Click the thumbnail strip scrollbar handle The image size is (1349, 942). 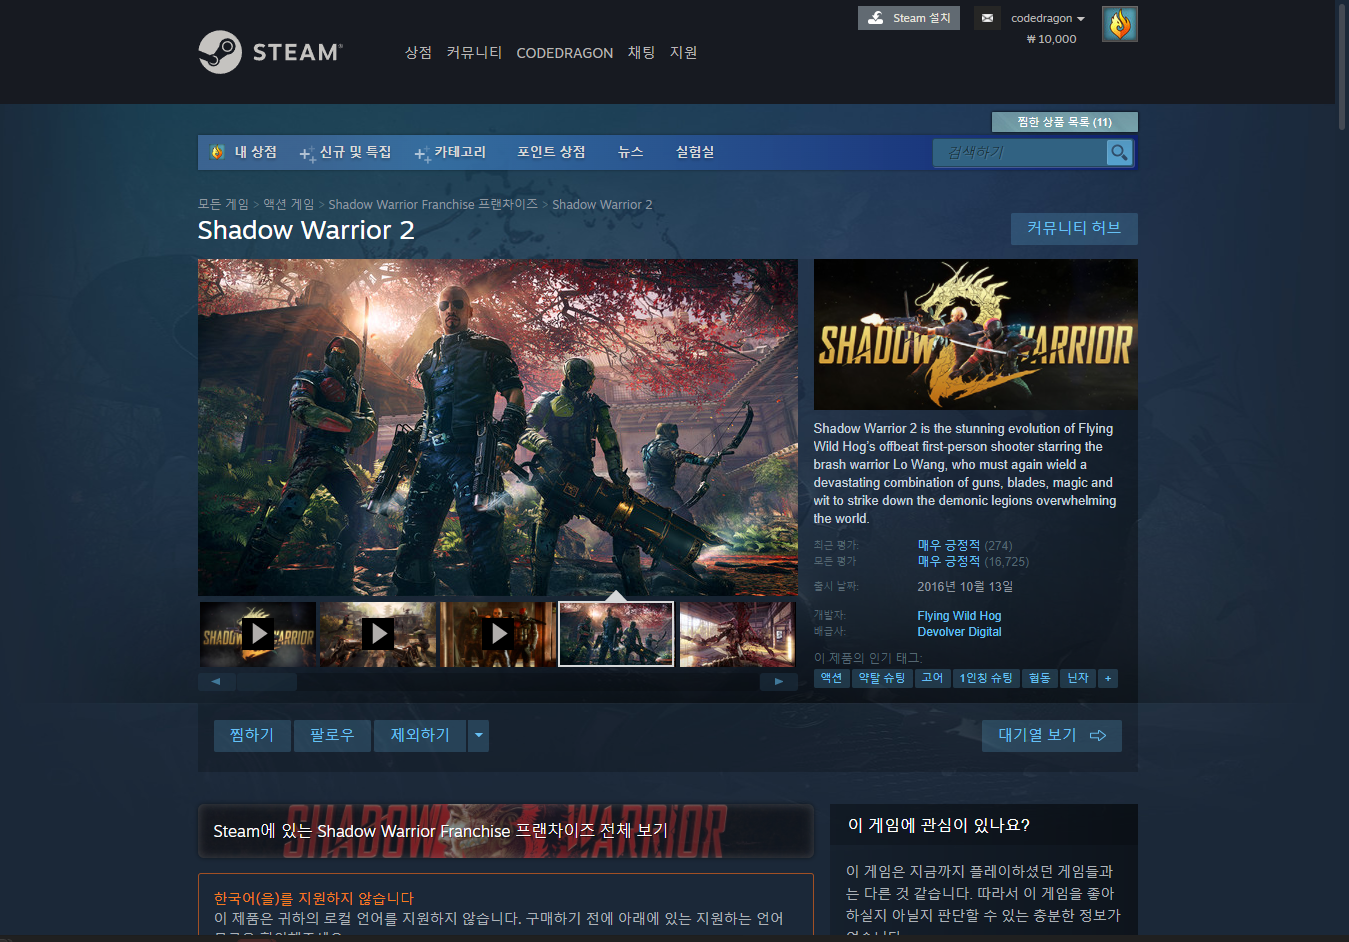coord(267,682)
